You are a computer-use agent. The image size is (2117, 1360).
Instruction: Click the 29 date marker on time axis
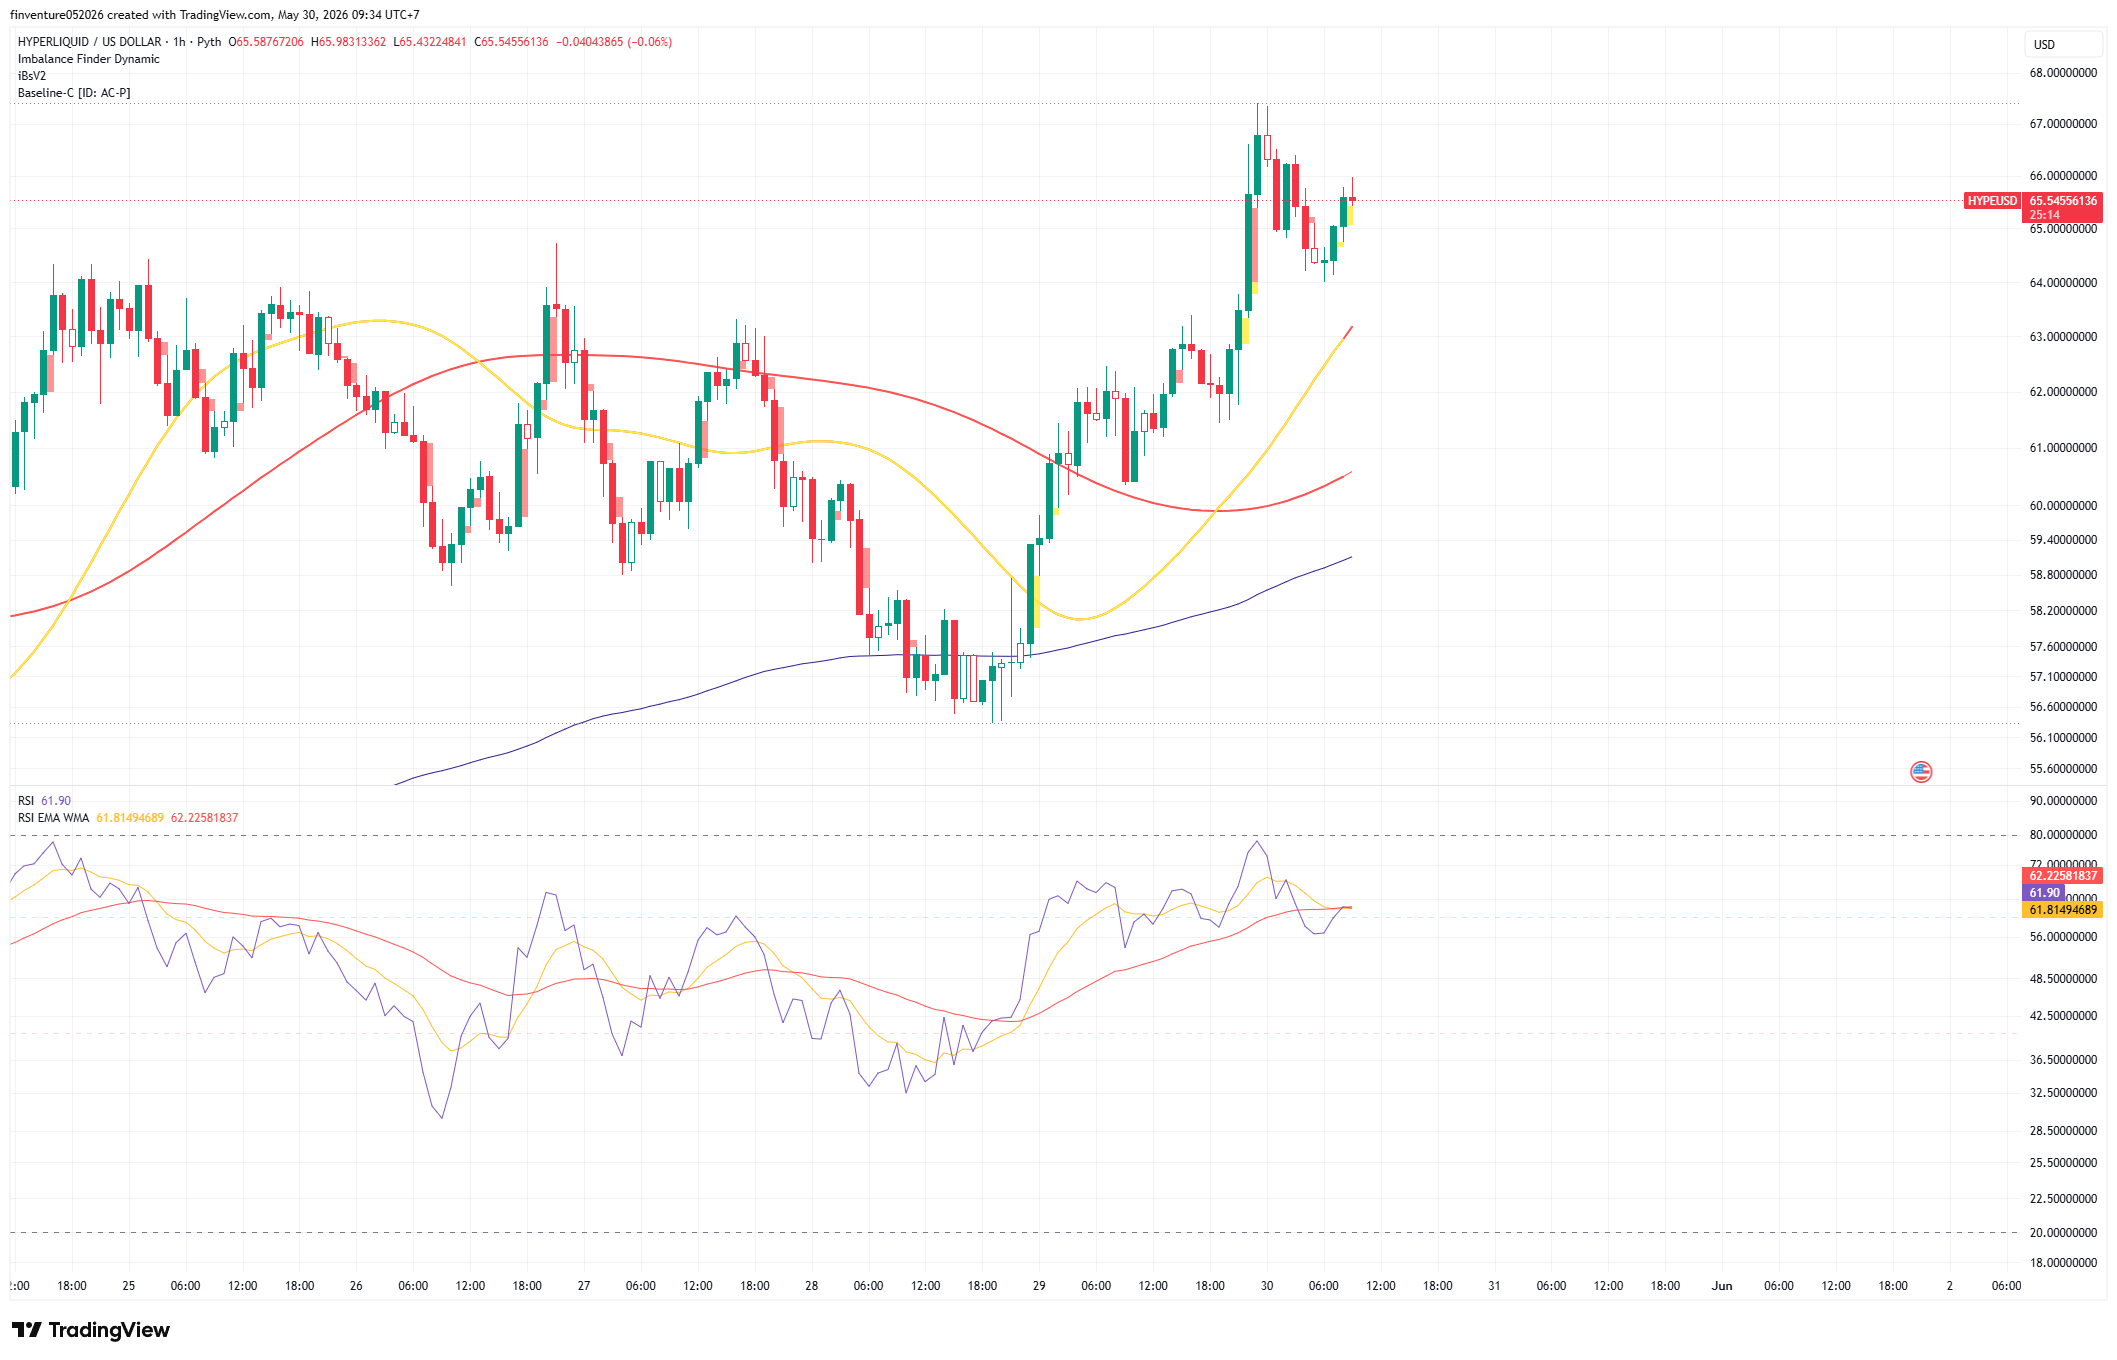pos(1039,1286)
